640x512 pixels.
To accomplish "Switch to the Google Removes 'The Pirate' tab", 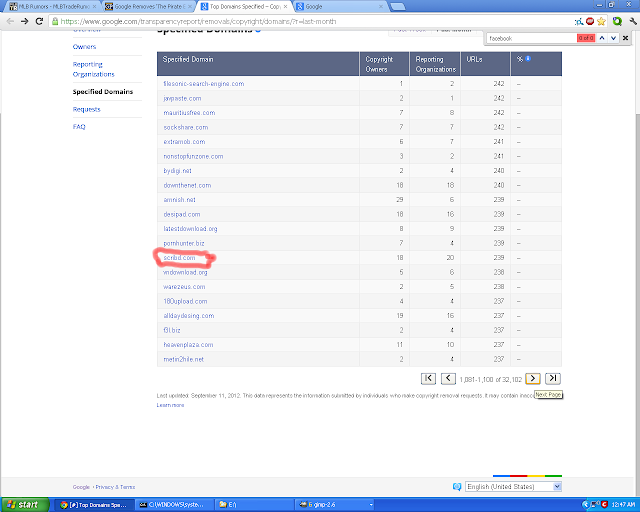I will coord(147,7).
